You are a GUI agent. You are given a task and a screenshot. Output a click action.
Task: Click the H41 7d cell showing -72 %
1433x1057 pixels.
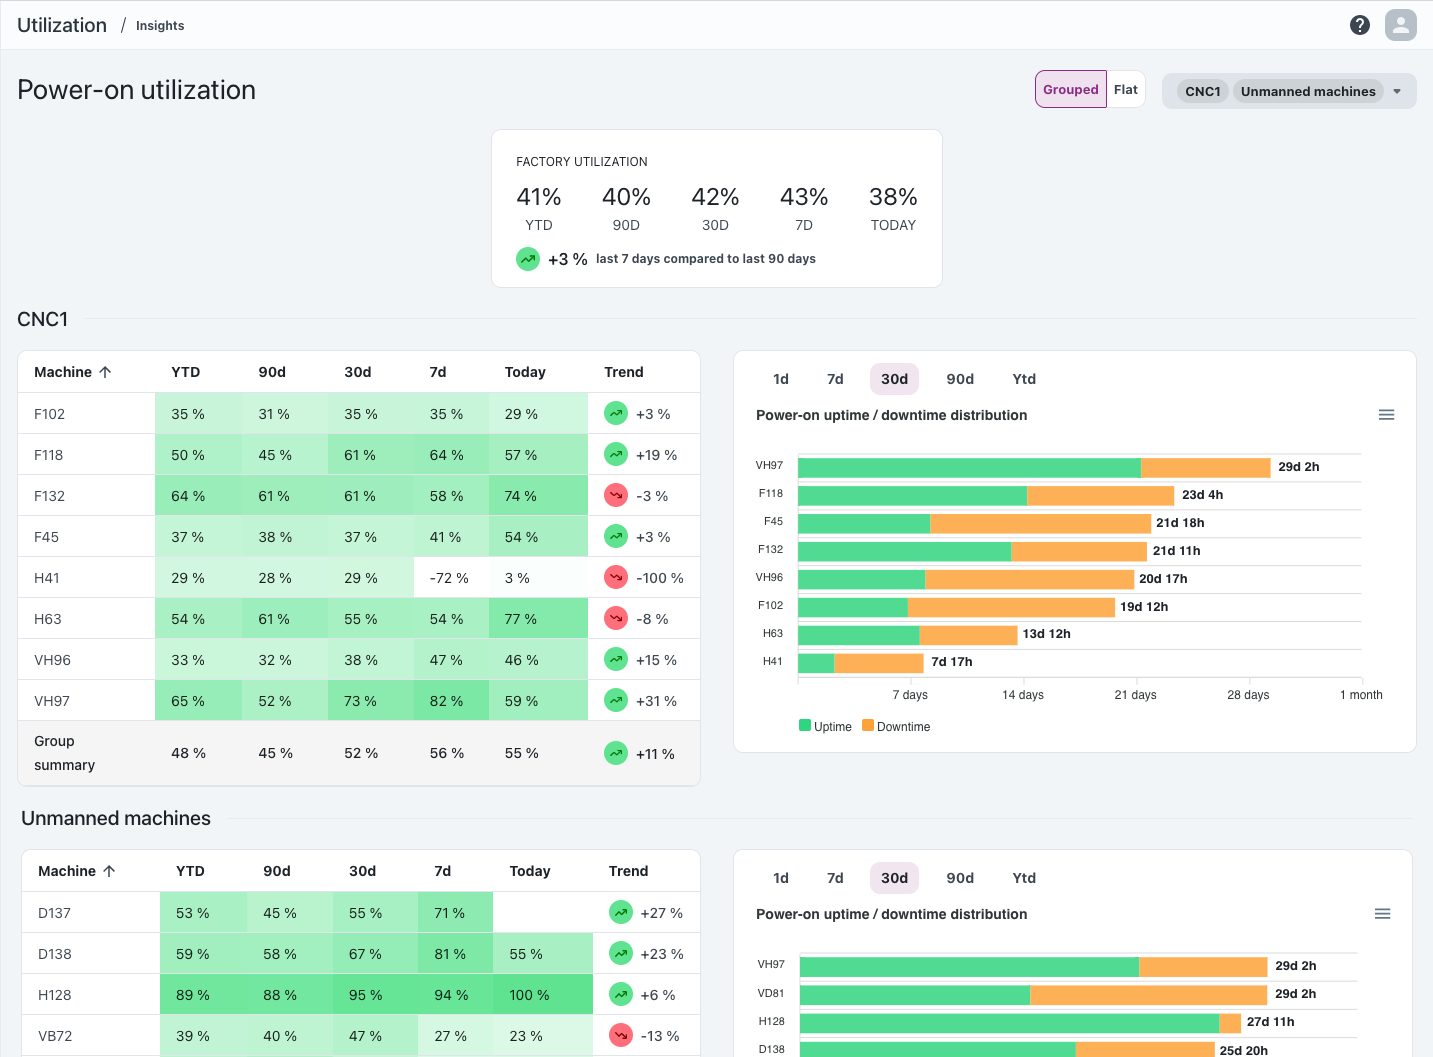tap(449, 578)
